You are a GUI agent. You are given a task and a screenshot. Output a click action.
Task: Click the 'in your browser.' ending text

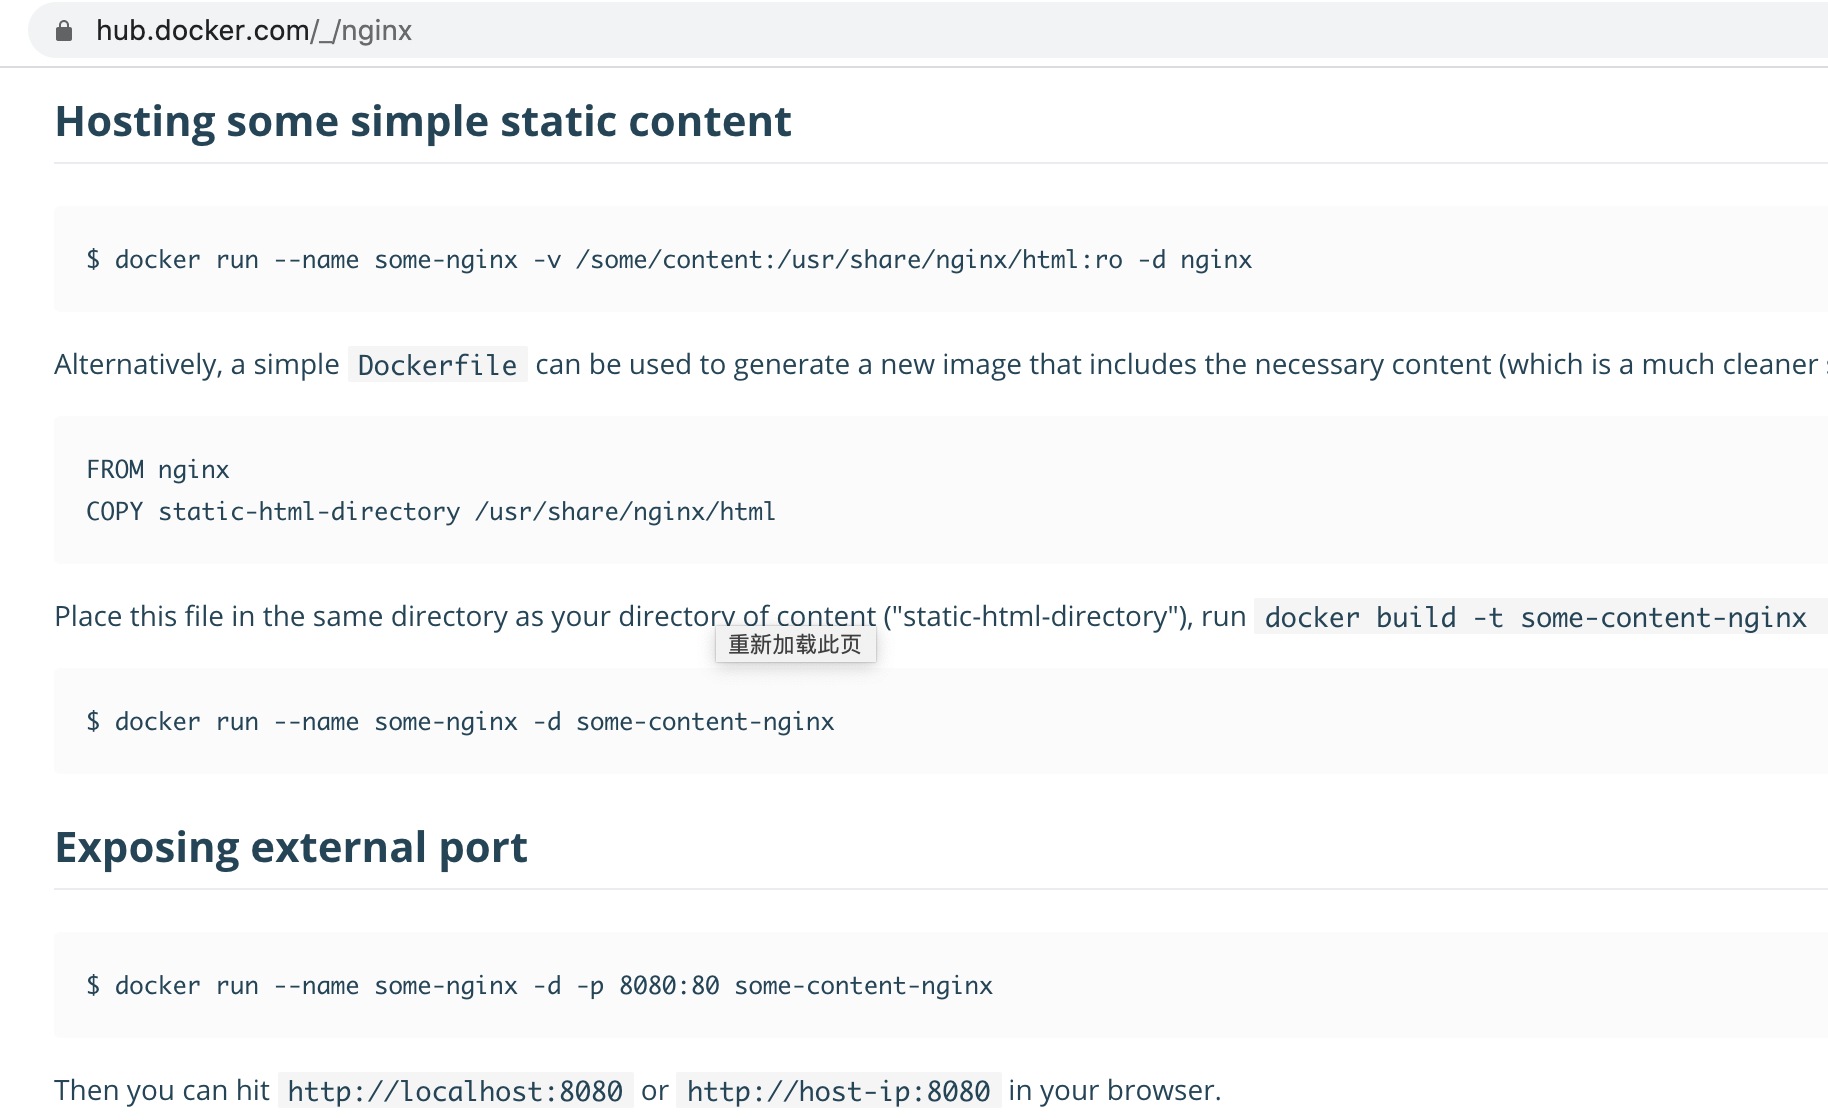[x=1114, y=1091]
